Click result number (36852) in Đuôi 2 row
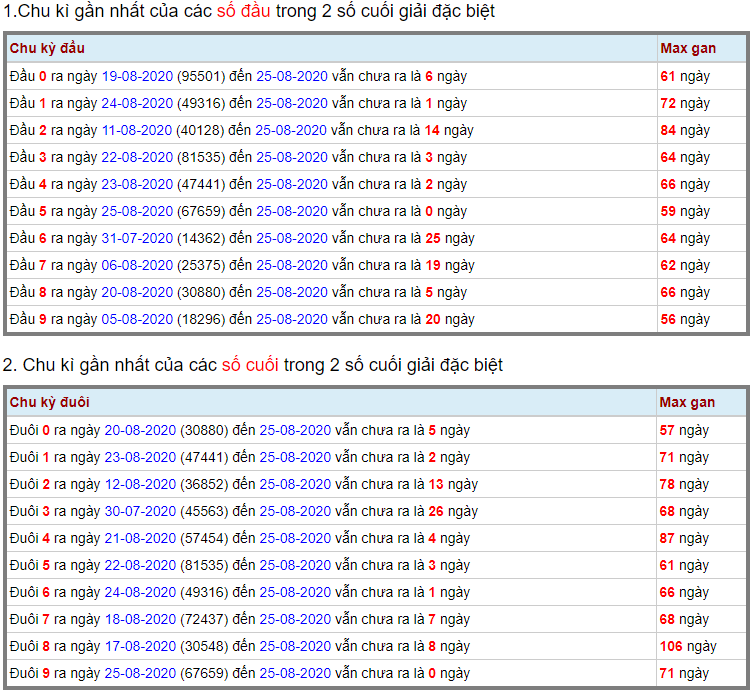The height and width of the screenshot is (695, 753). pyautogui.click(x=204, y=484)
